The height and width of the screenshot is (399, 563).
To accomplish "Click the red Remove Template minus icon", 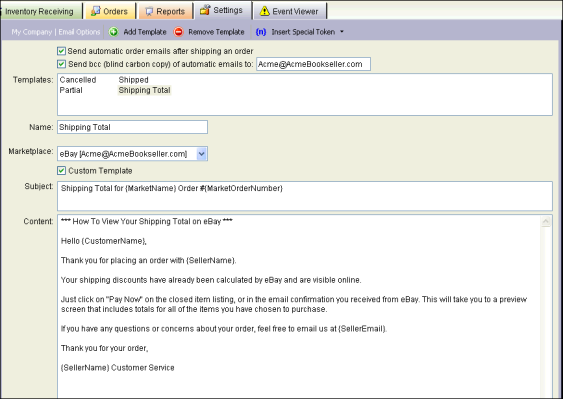I will point(178,32).
